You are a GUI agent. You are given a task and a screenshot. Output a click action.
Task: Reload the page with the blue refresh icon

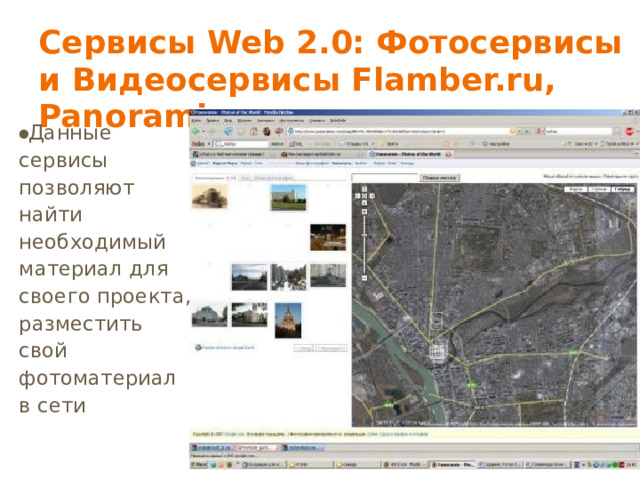pyautogui.click(x=229, y=131)
